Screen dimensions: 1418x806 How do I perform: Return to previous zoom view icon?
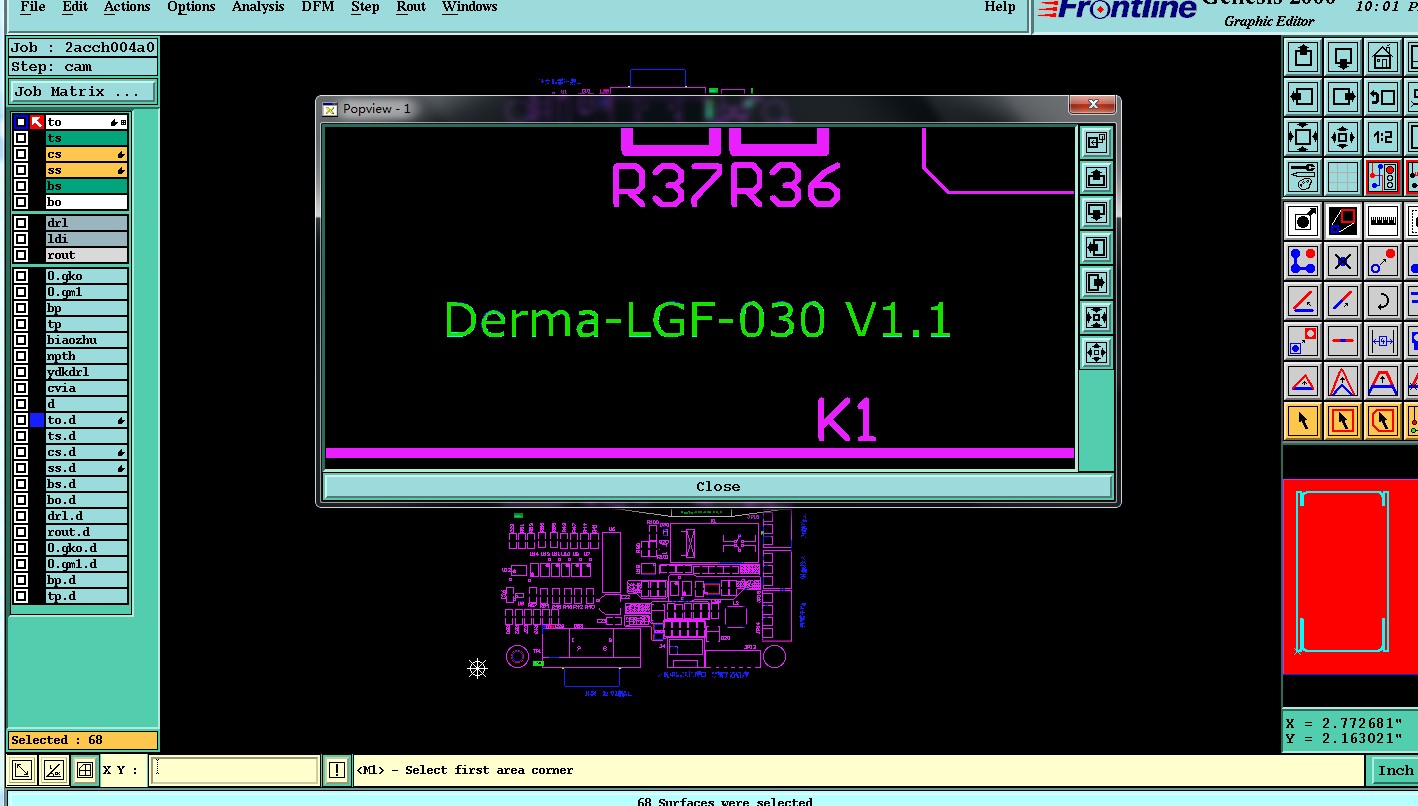click(x=1383, y=97)
